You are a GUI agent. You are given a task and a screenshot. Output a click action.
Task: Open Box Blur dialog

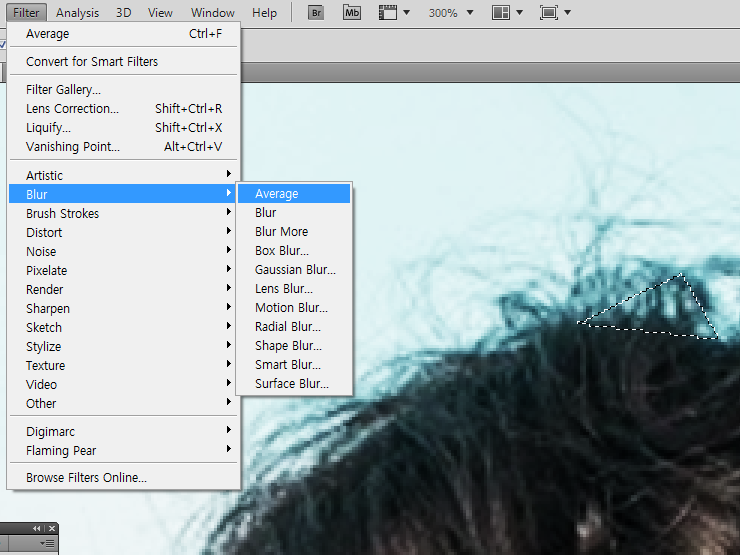pyautogui.click(x=294, y=251)
